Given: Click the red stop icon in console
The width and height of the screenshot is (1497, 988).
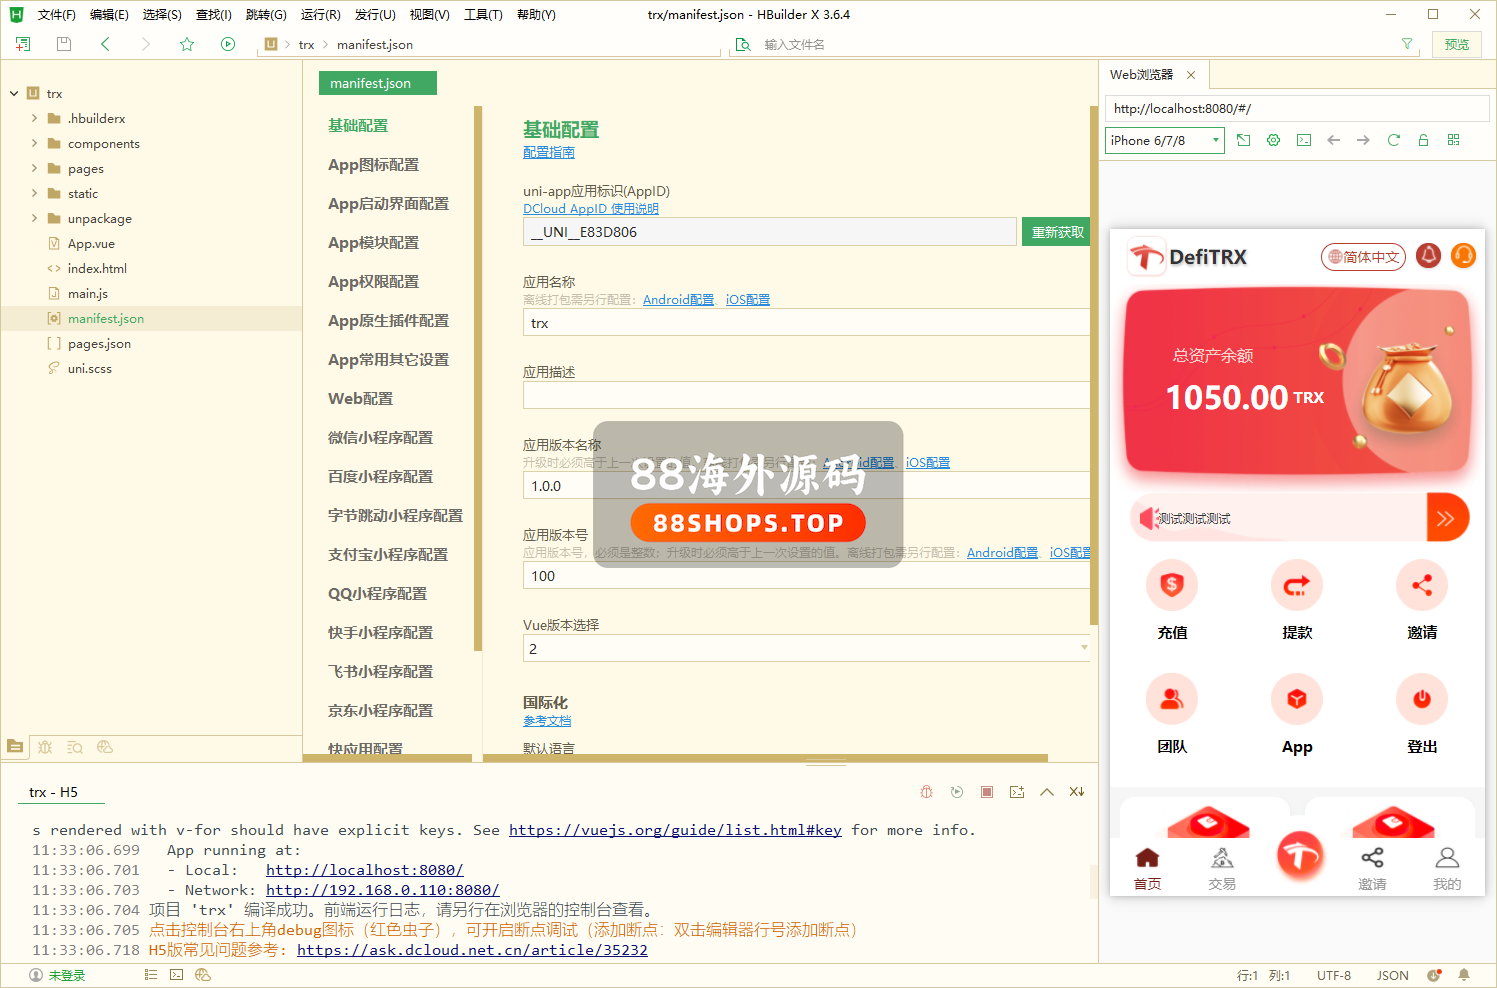Looking at the screenshot, I should click(x=987, y=792).
